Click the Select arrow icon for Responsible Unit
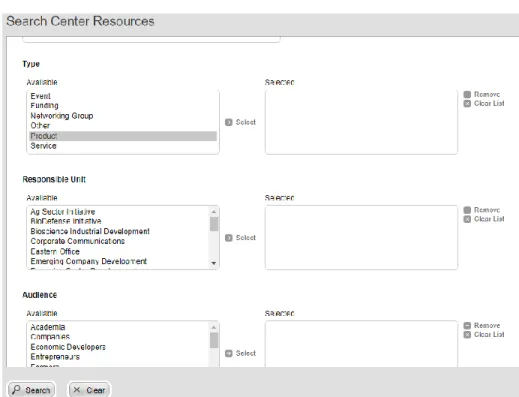The image size is (519, 397). pos(229,238)
